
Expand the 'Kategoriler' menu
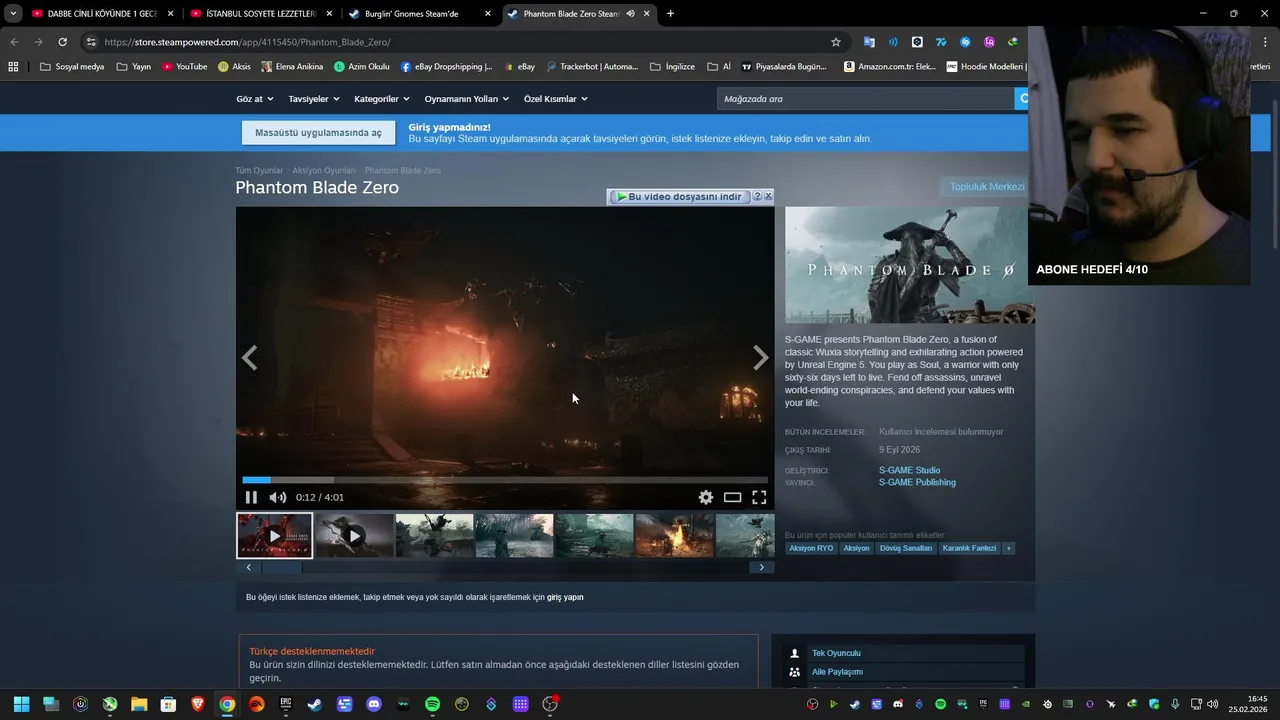382,99
